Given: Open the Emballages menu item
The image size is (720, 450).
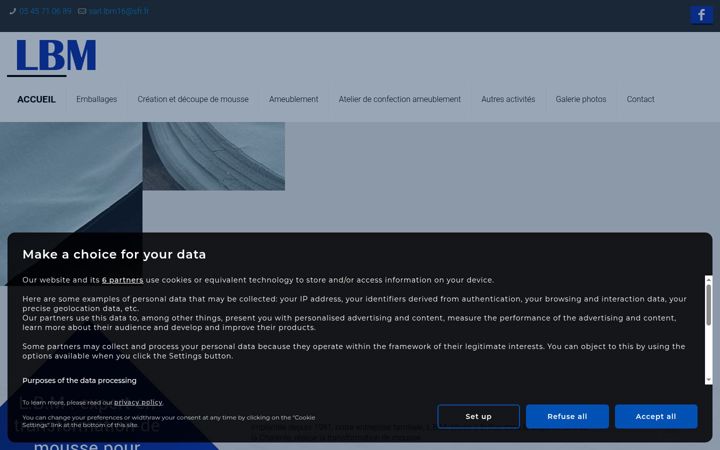Looking at the screenshot, I should (x=96, y=99).
